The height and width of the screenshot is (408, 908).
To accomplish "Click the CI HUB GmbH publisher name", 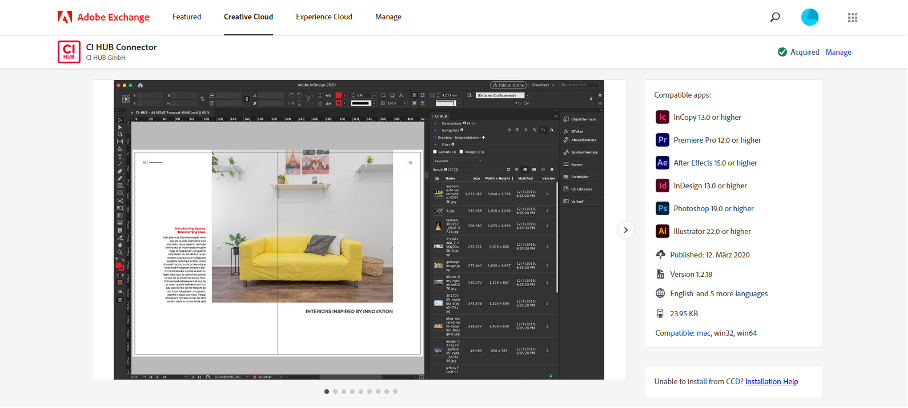I will 106,57.
